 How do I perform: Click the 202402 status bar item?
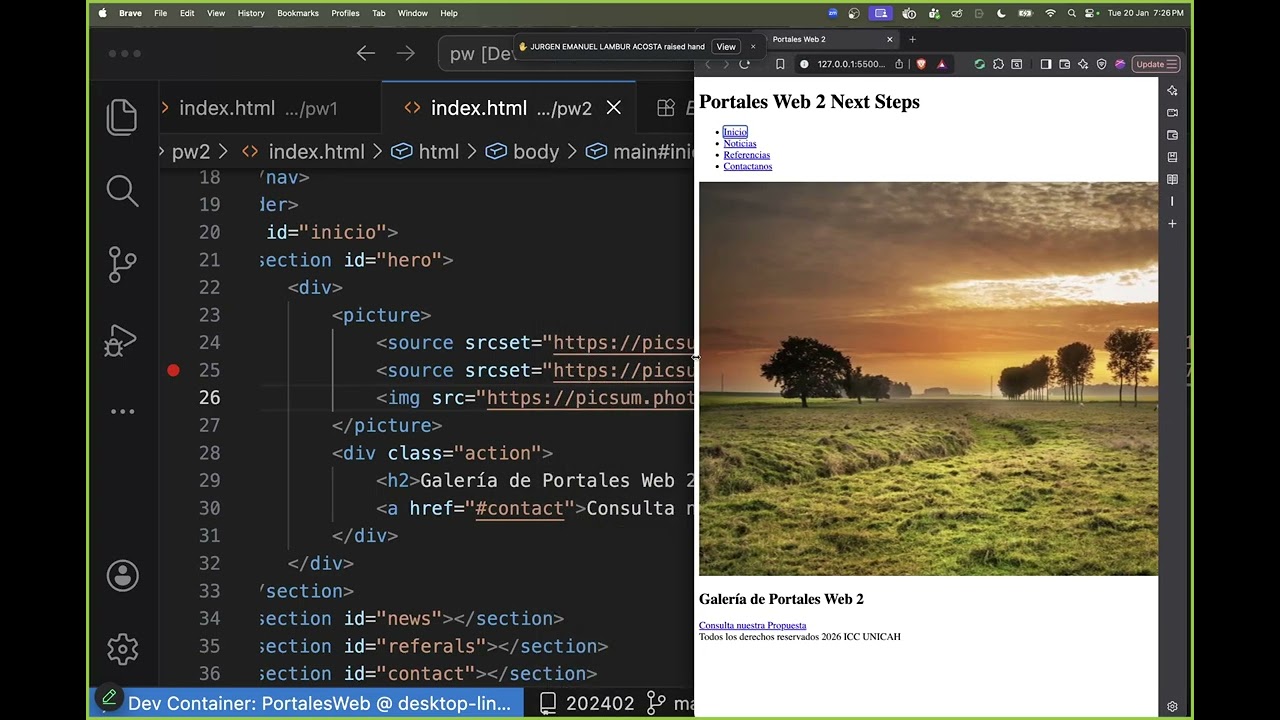pos(588,703)
